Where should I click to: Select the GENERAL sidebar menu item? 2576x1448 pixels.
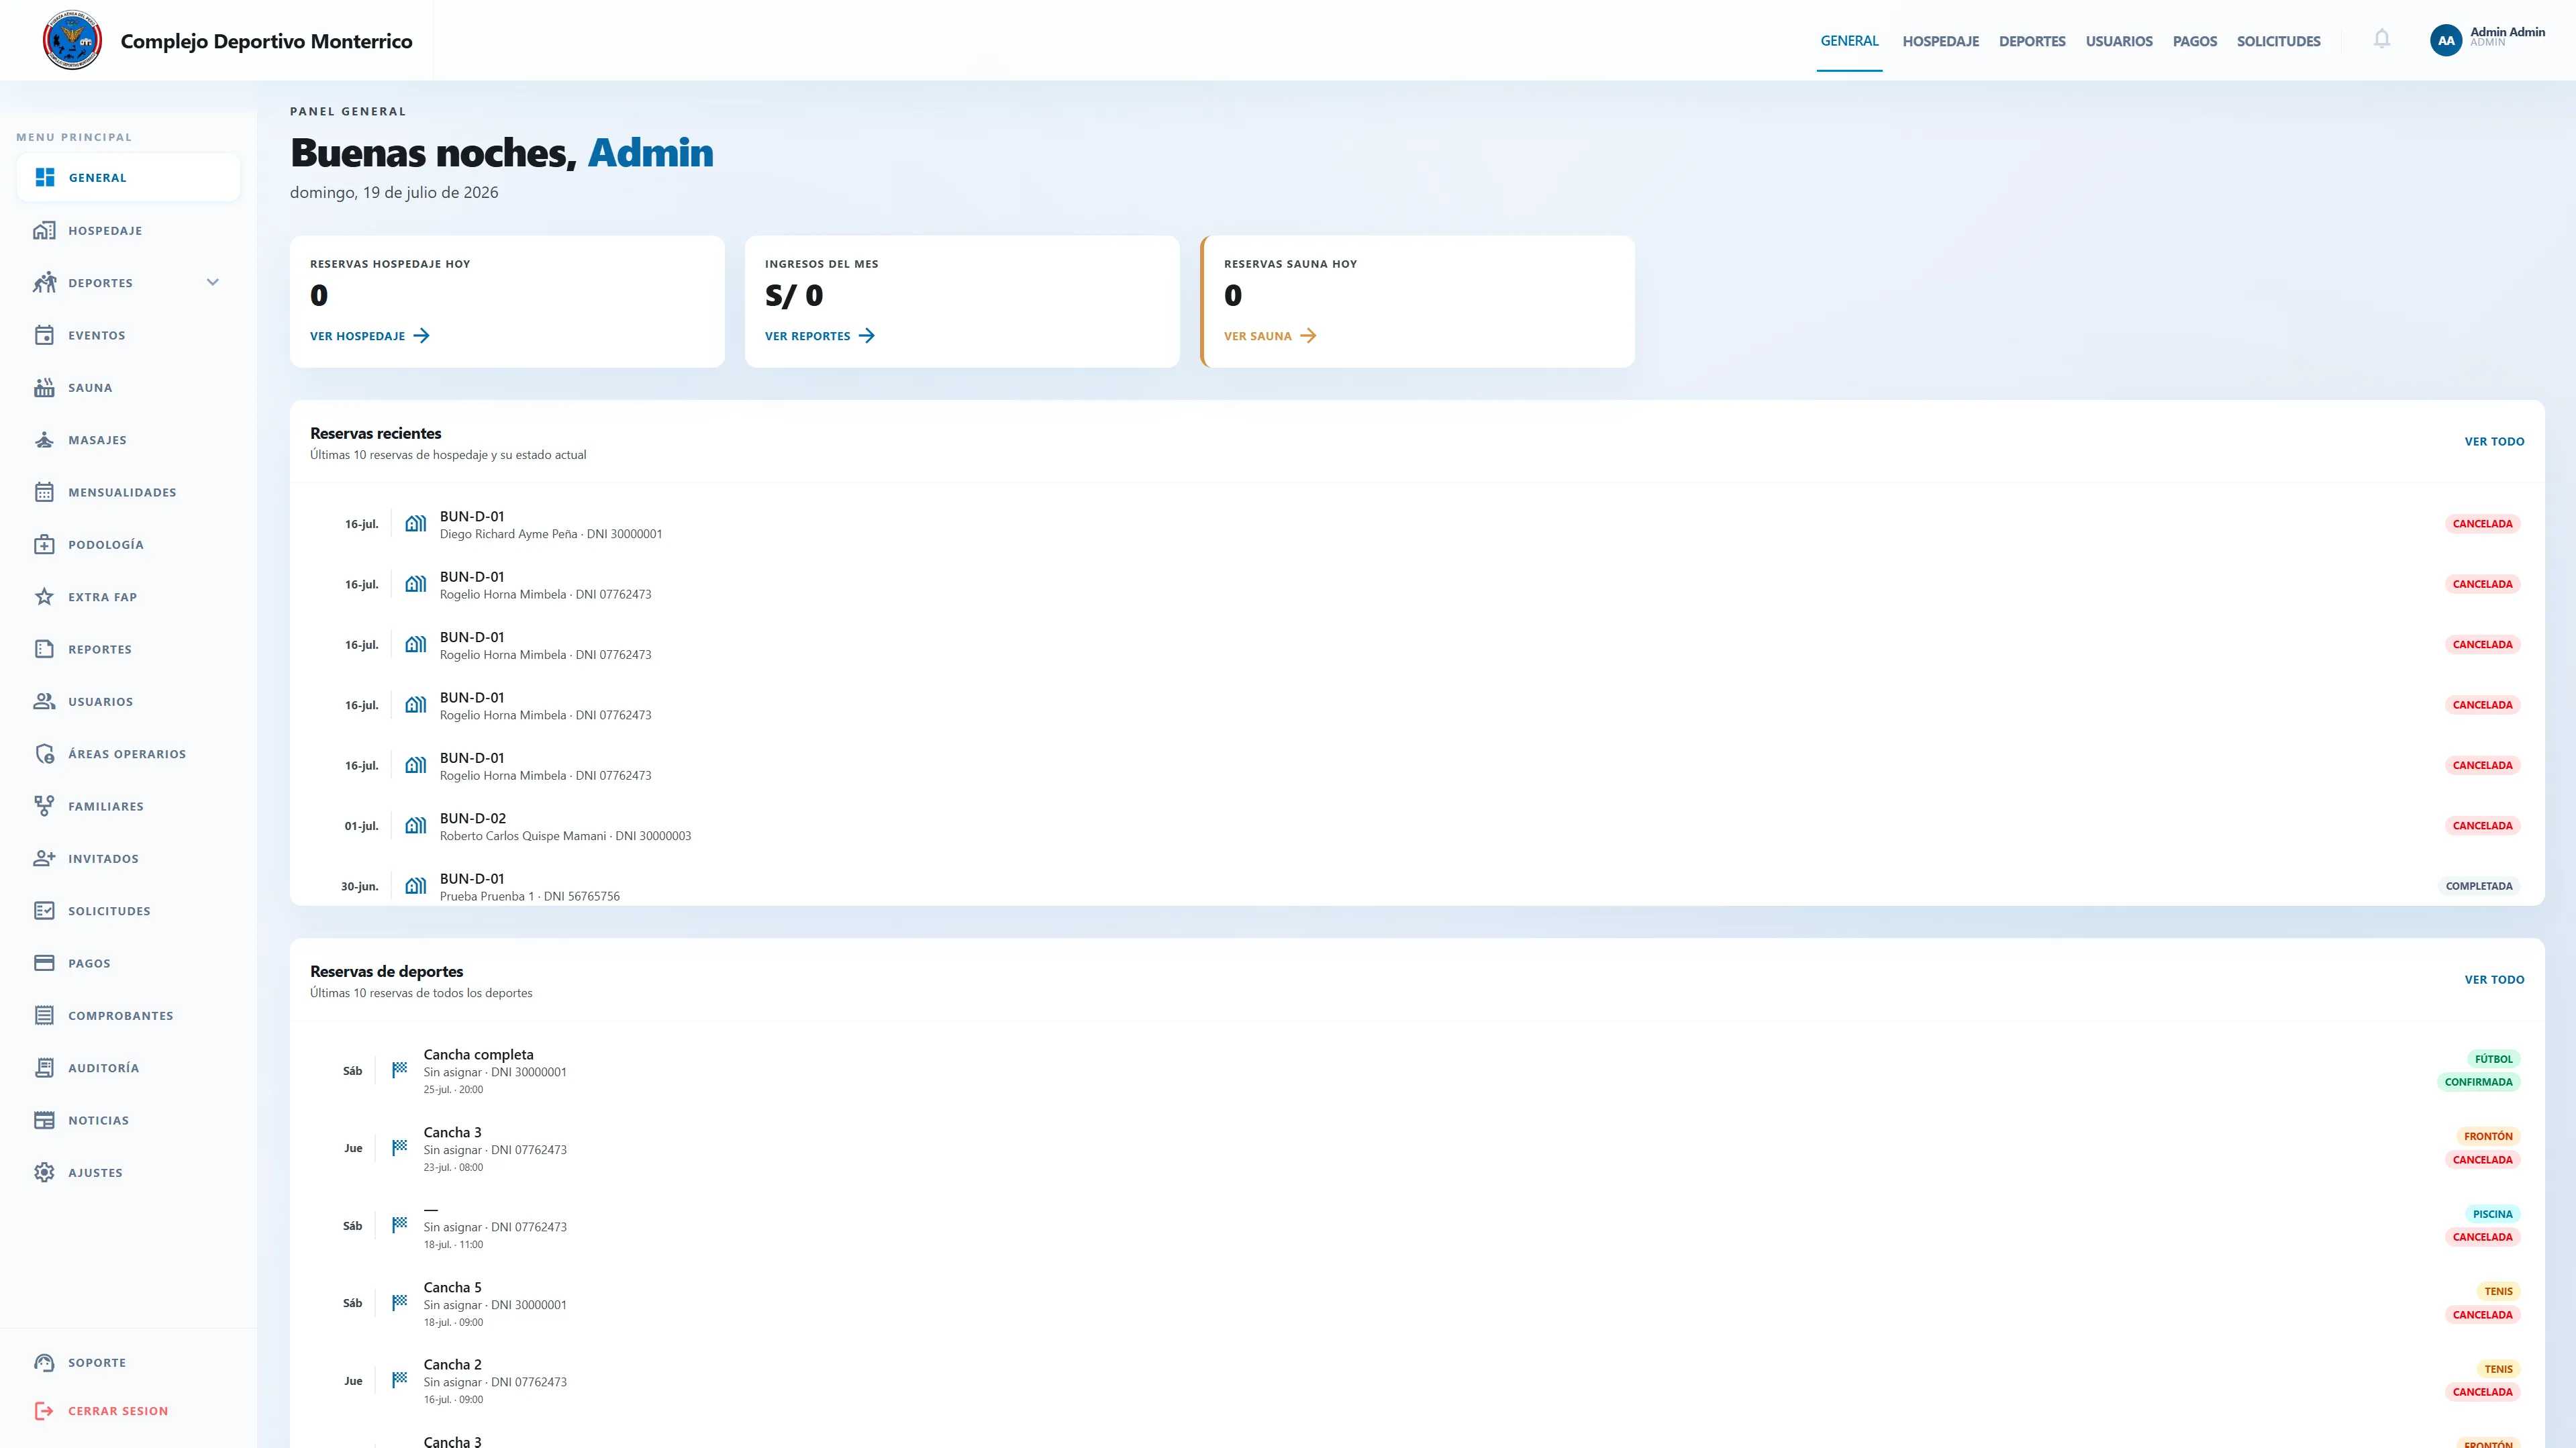point(128,177)
